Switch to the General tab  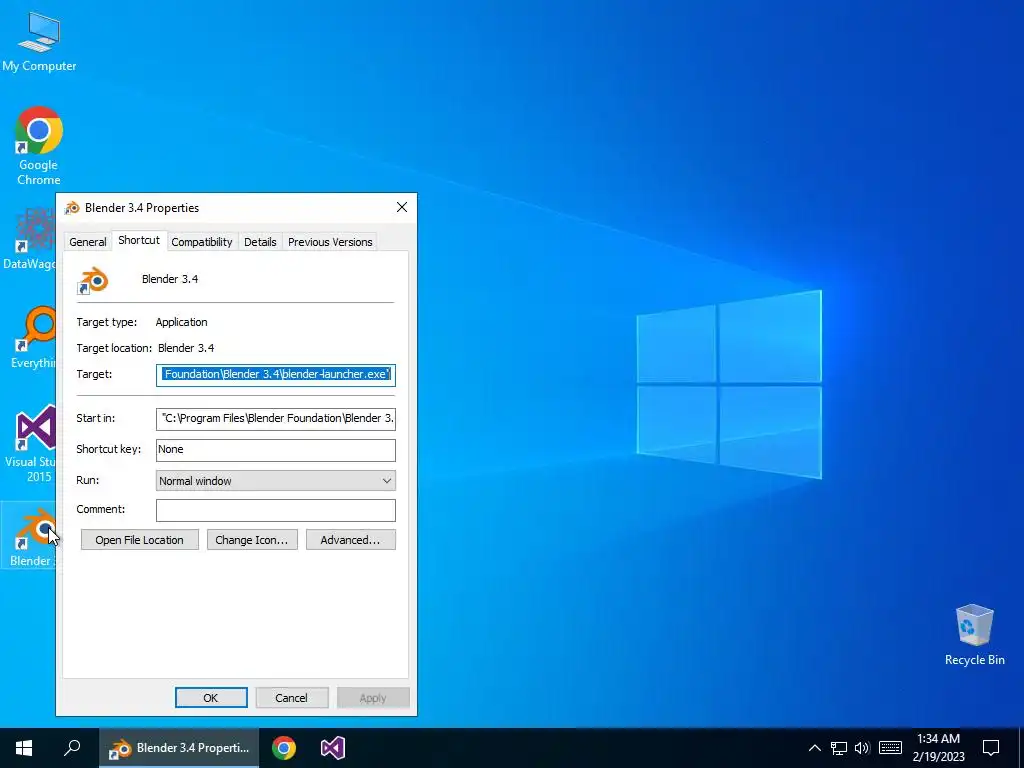pos(88,242)
